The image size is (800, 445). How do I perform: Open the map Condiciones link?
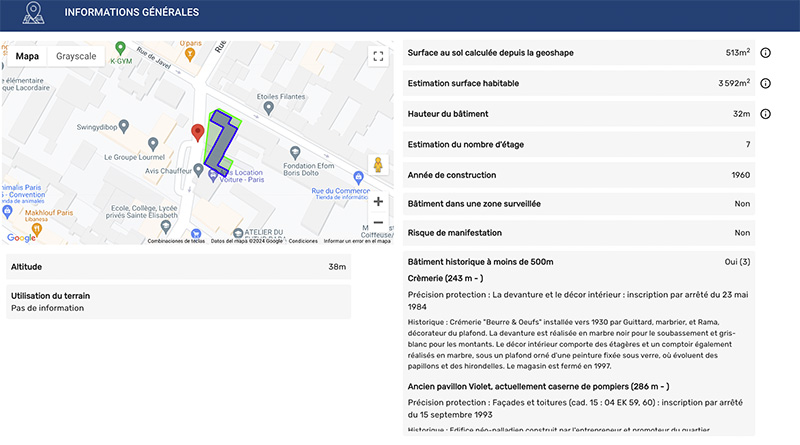coord(303,241)
